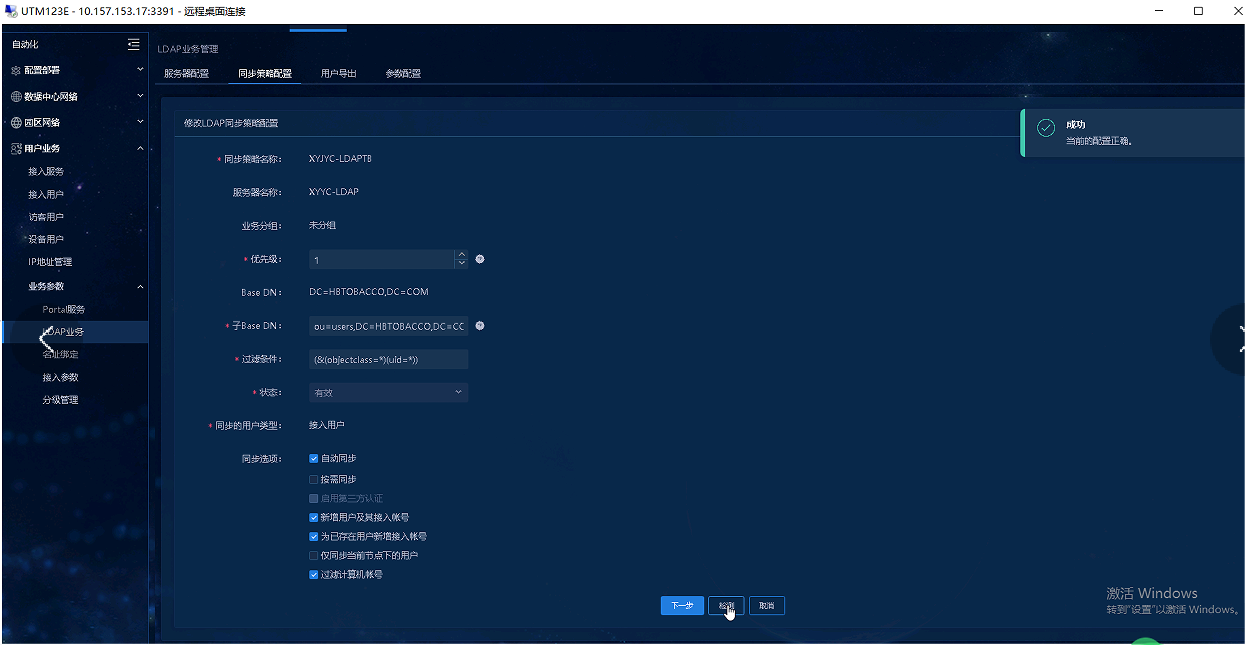Image resolution: width=1245 pixels, height=645 pixels.
Task: Minimize the remote desktop window
Action: click(x=1158, y=11)
